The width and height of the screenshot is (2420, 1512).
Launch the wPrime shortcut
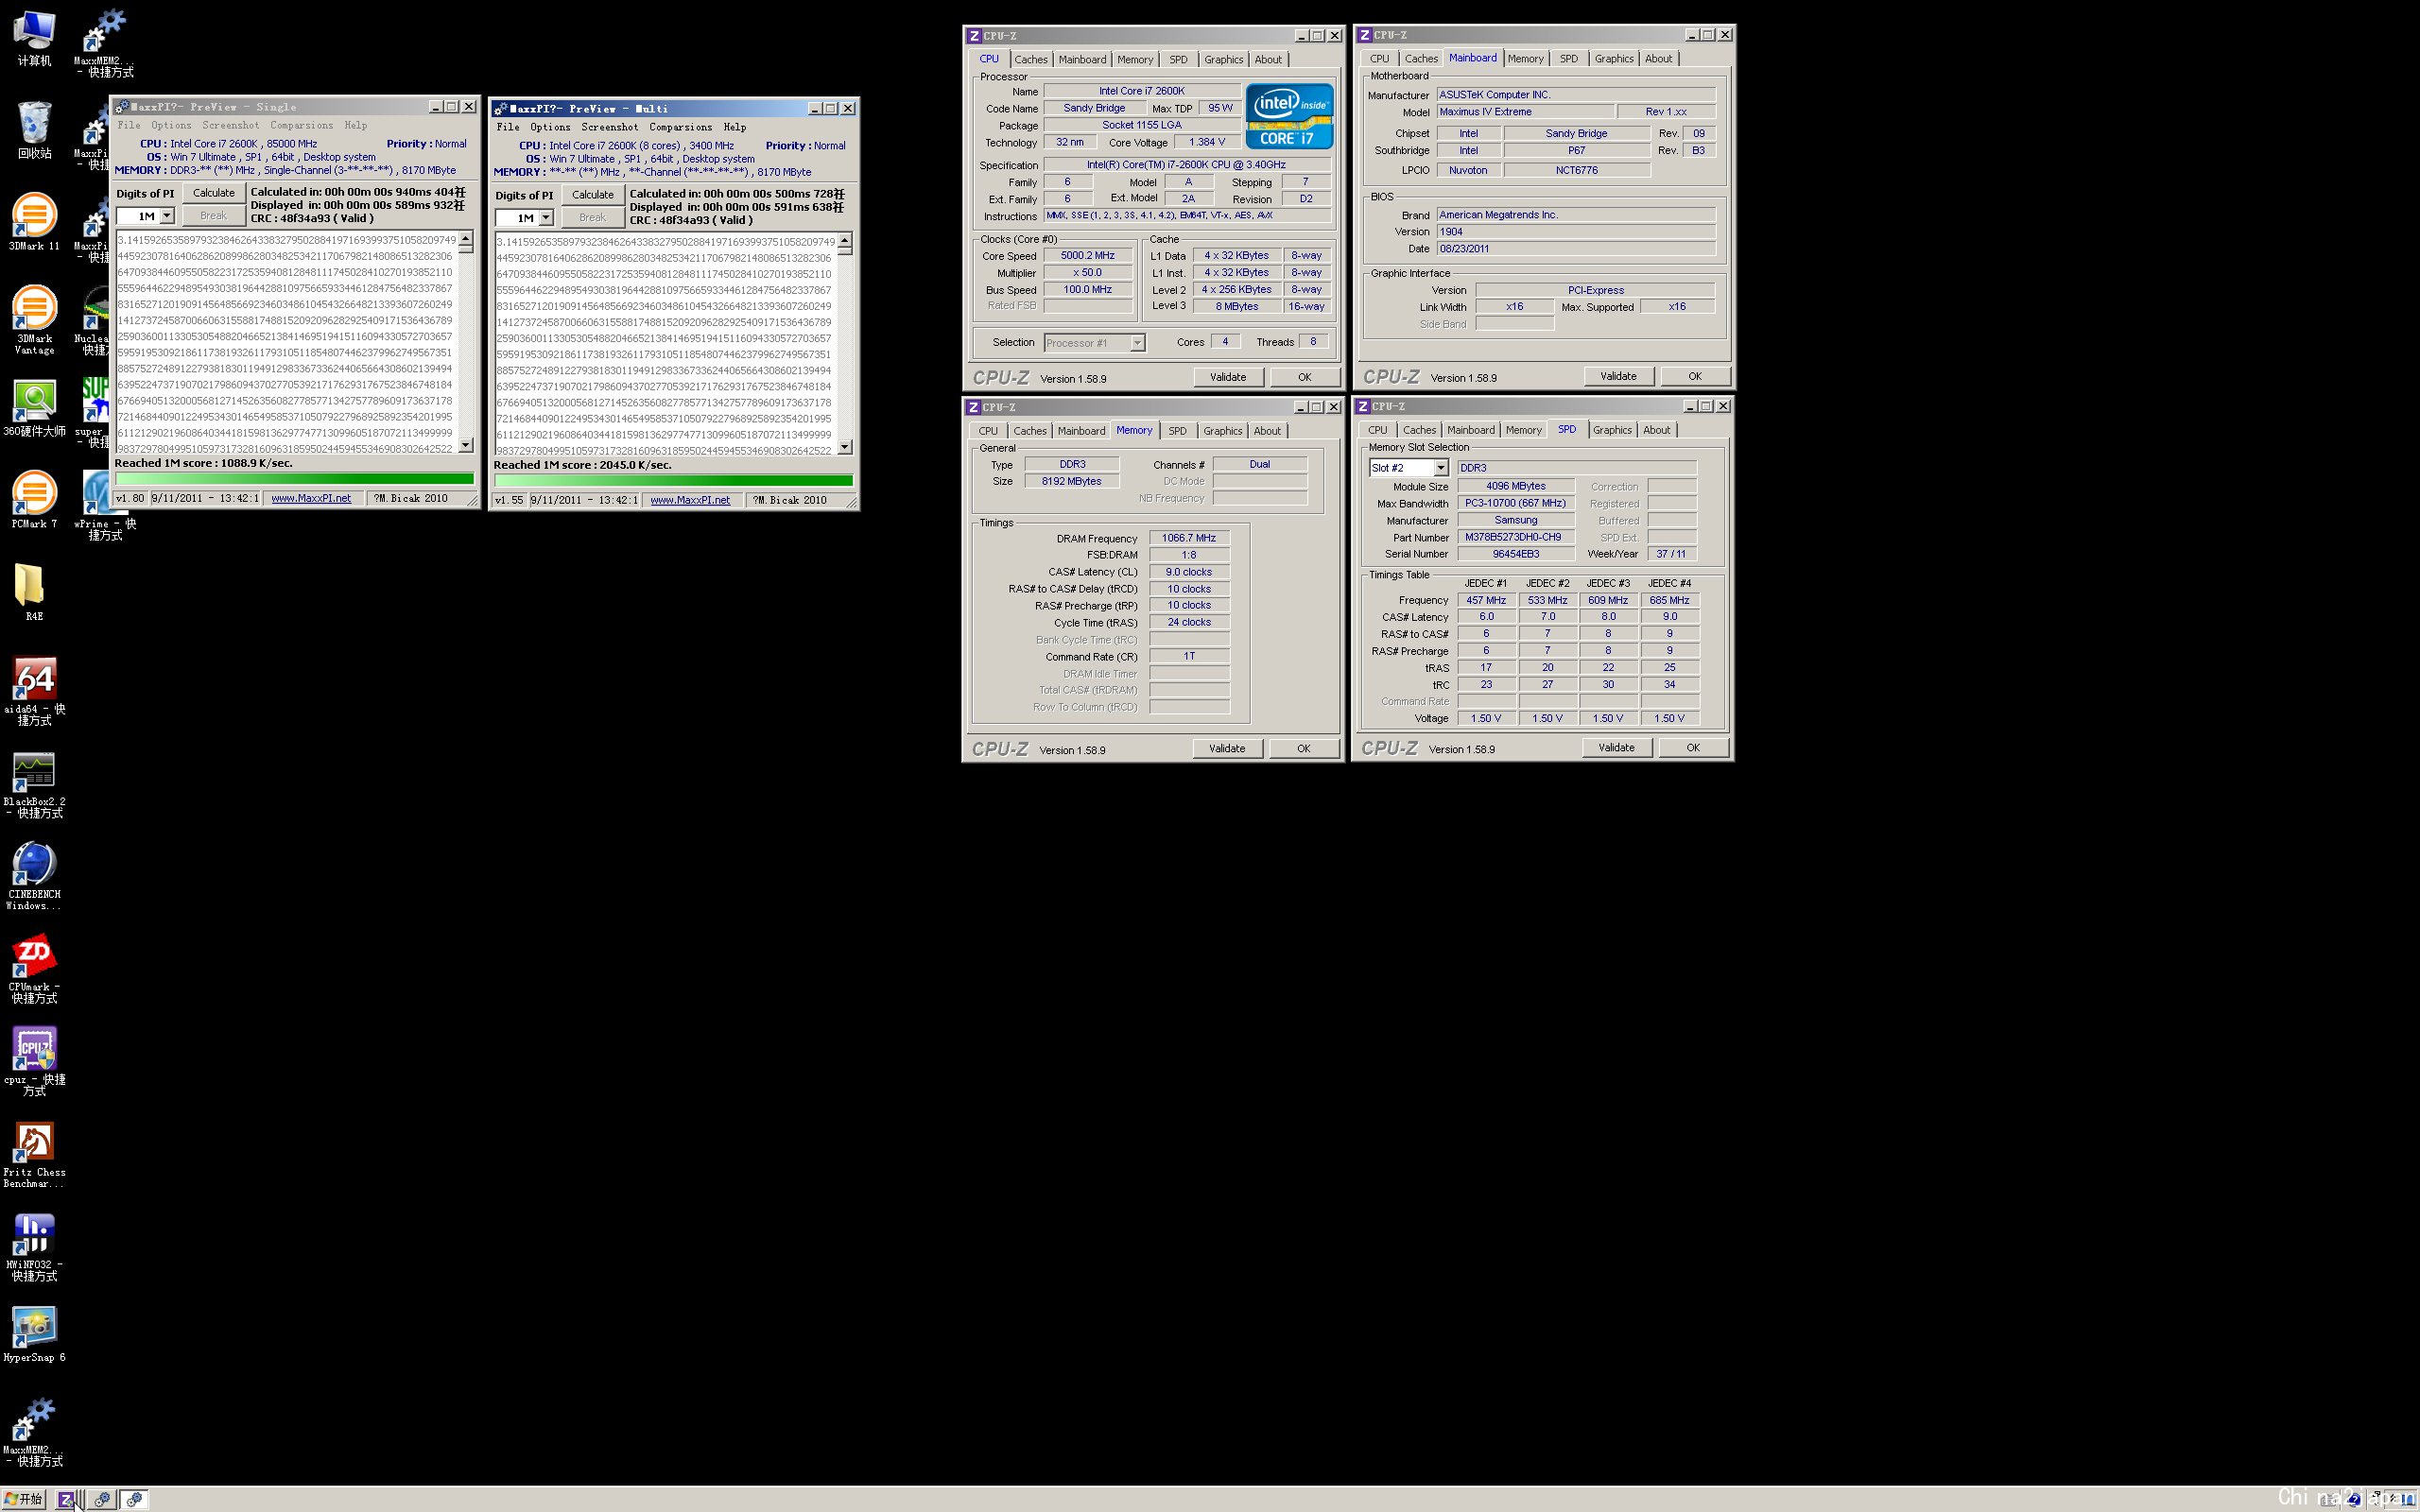104,506
